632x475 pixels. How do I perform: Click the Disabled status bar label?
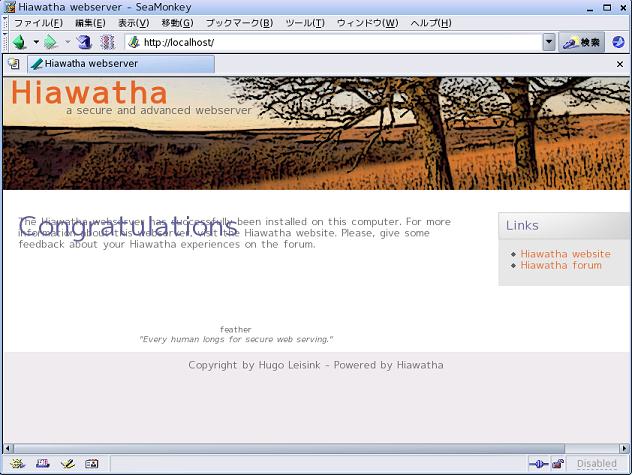(x=597, y=464)
